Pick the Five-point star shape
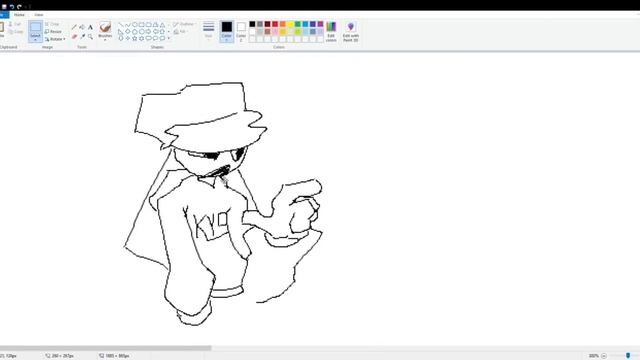Viewport: 640px width, 360px height. [x=135, y=38]
